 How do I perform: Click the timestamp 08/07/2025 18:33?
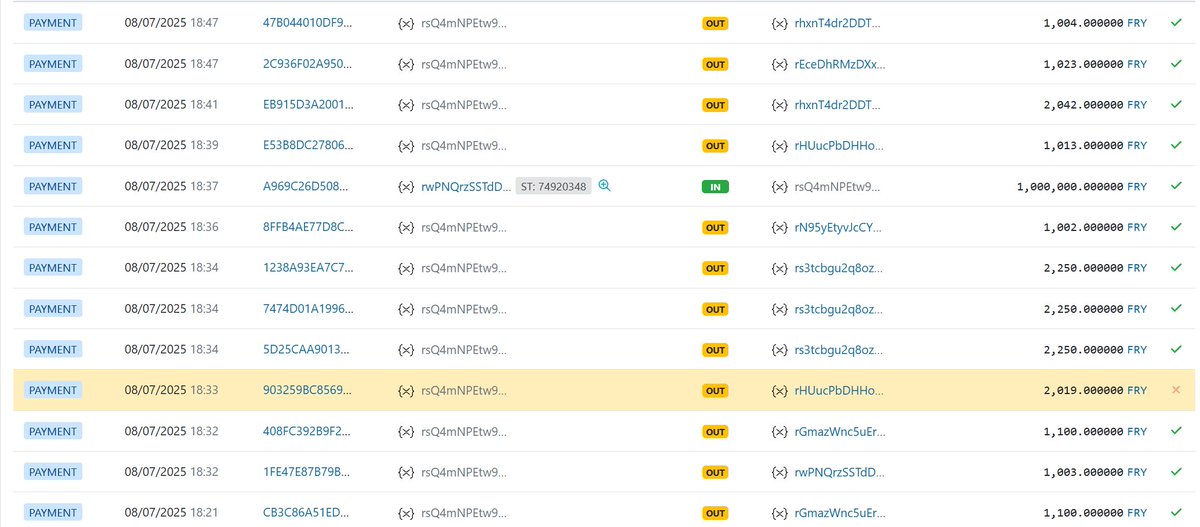coord(171,390)
